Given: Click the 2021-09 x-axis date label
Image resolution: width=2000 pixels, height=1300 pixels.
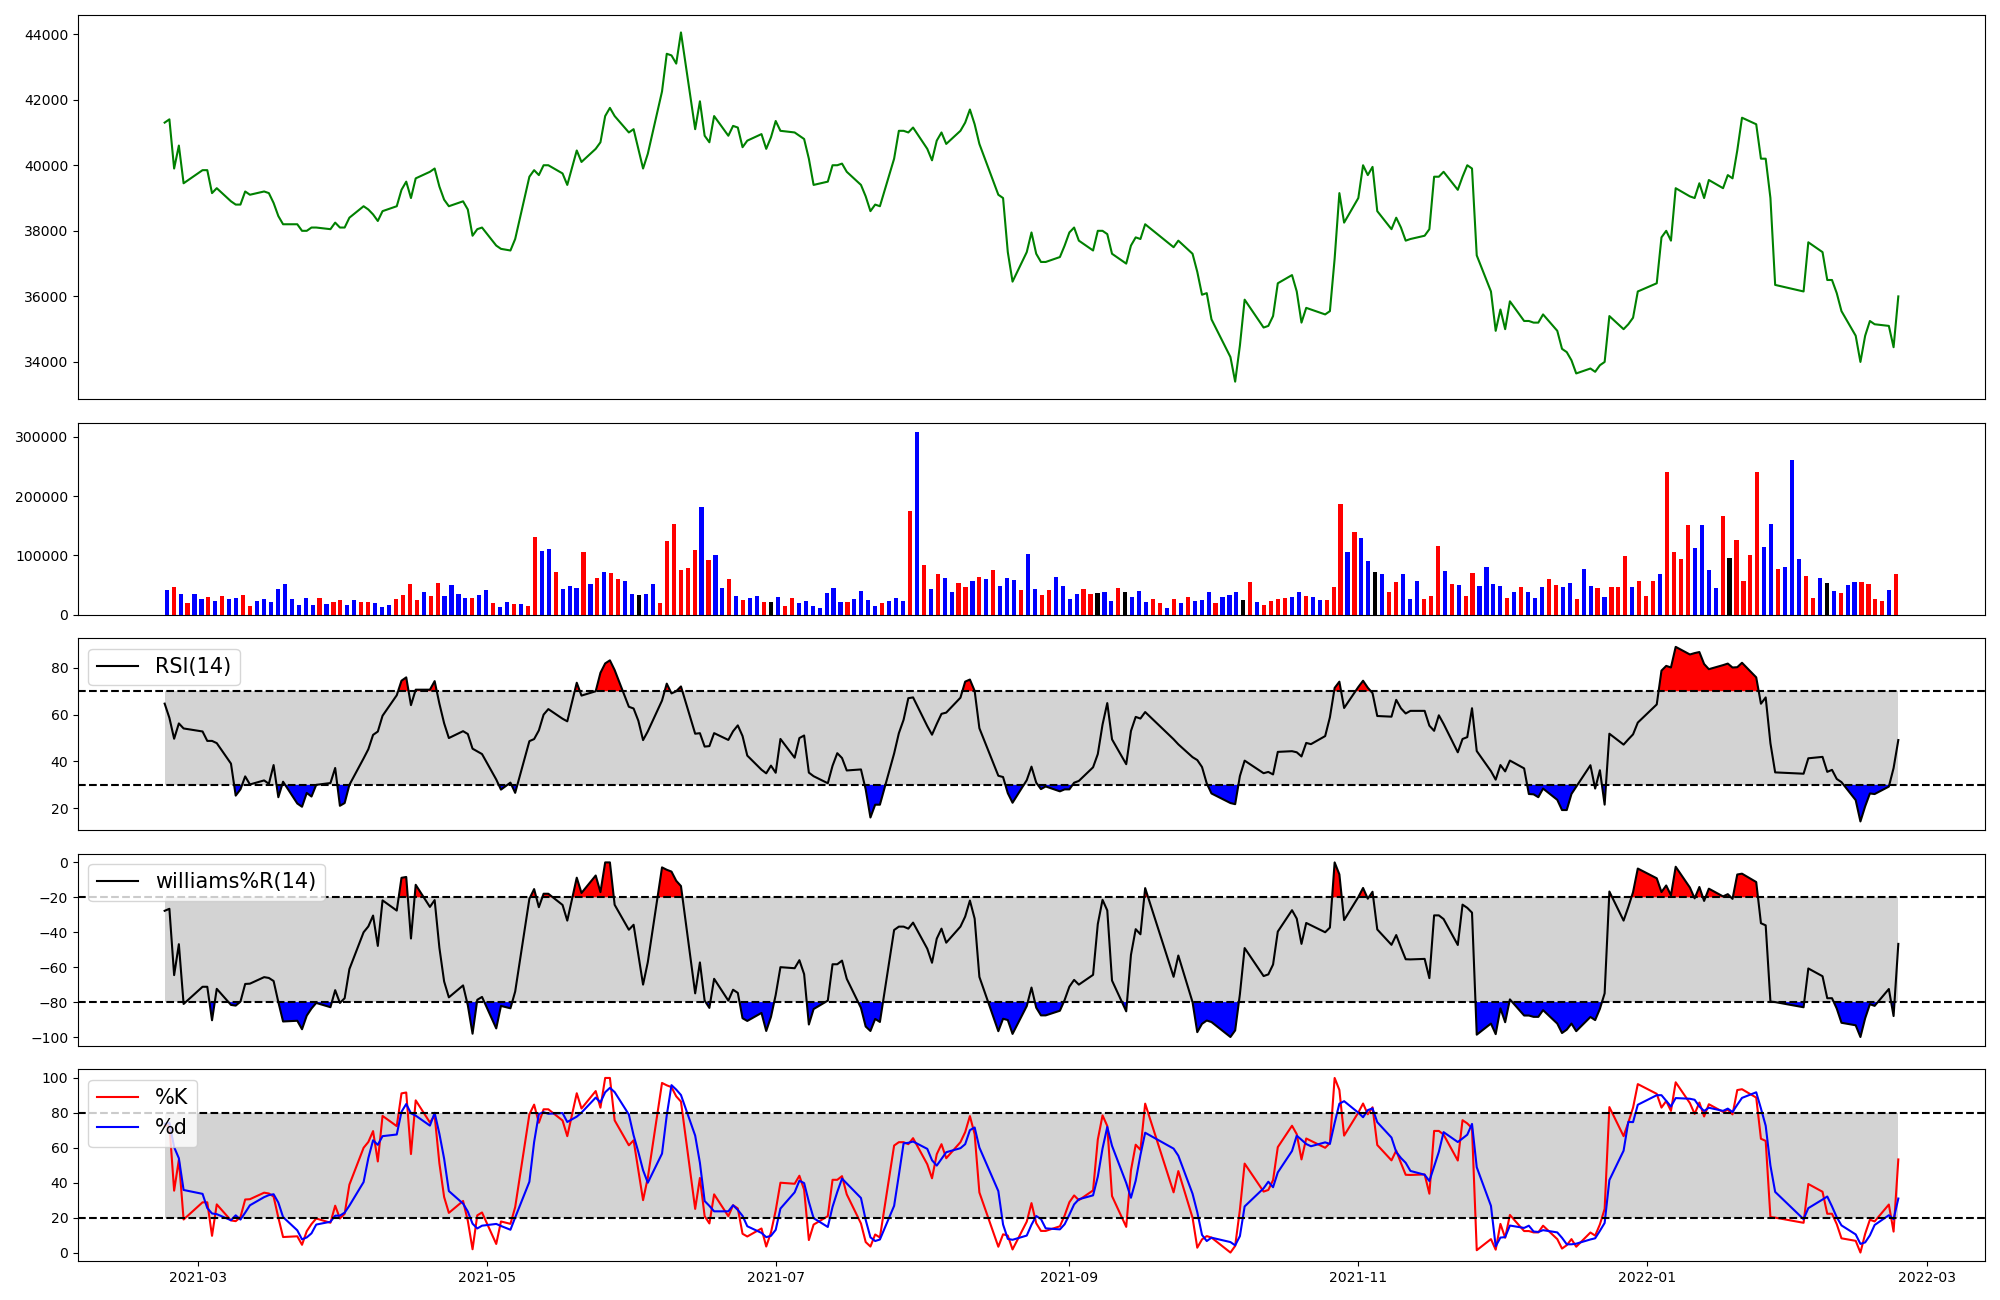Looking at the screenshot, I should (1070, 1277).
